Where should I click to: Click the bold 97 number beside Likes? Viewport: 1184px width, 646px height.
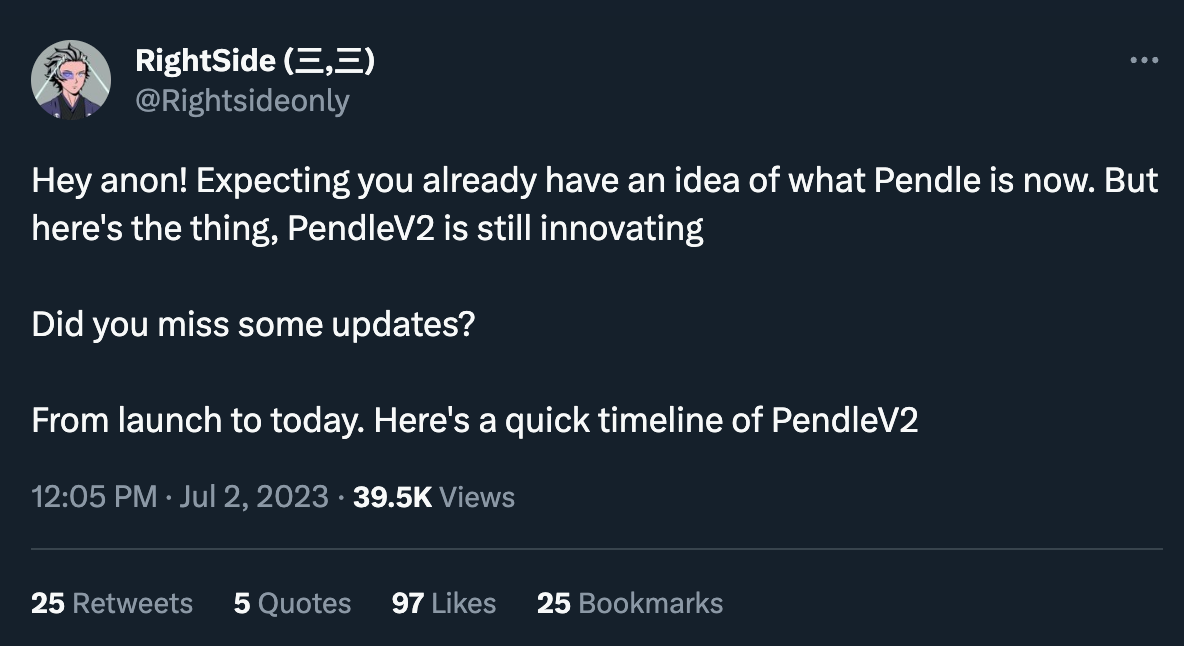pos(407,603)
